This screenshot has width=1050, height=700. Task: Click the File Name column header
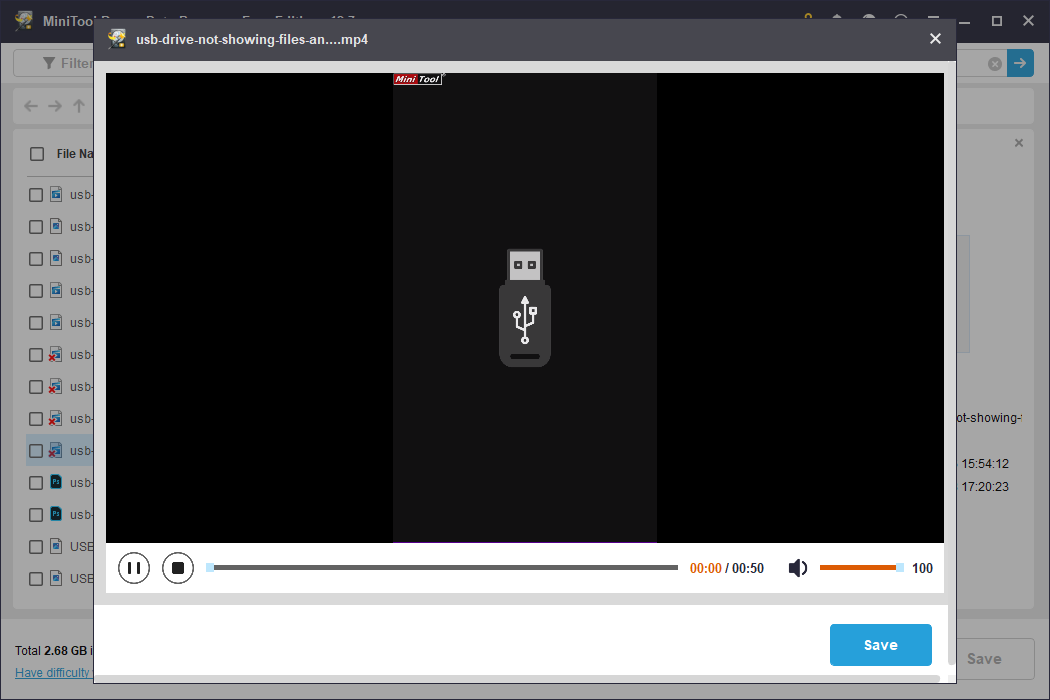tap(75, 154)
